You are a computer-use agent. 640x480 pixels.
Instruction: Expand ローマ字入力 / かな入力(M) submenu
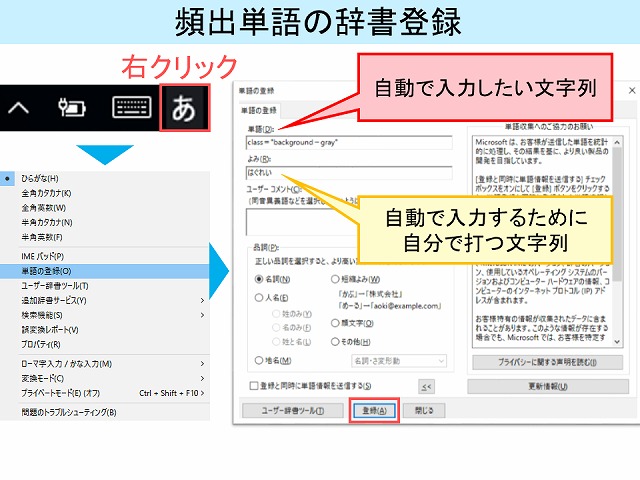[105, 364]
